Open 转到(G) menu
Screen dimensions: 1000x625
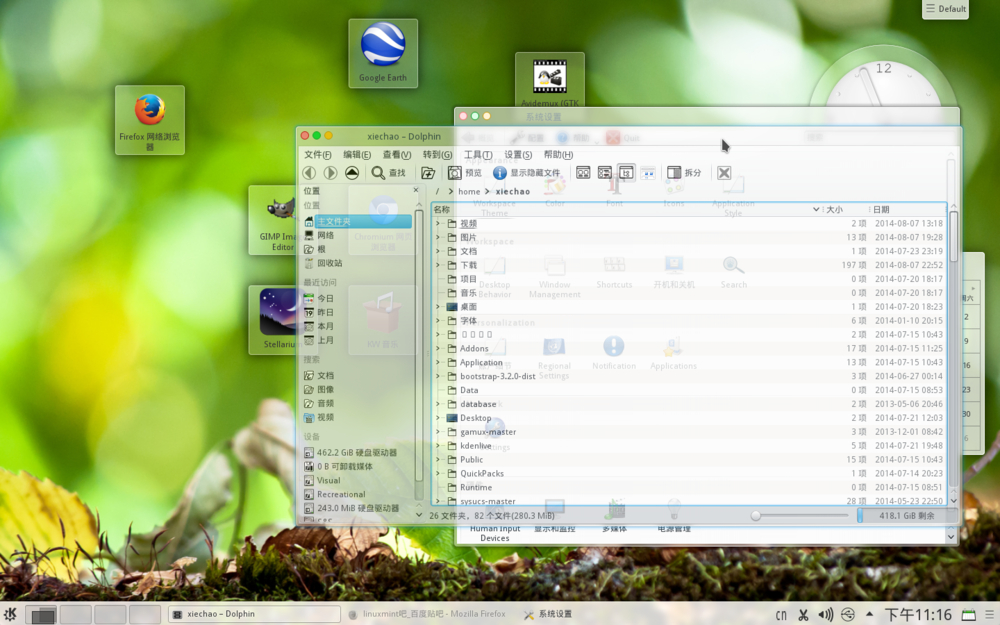[x=437, y=154]
